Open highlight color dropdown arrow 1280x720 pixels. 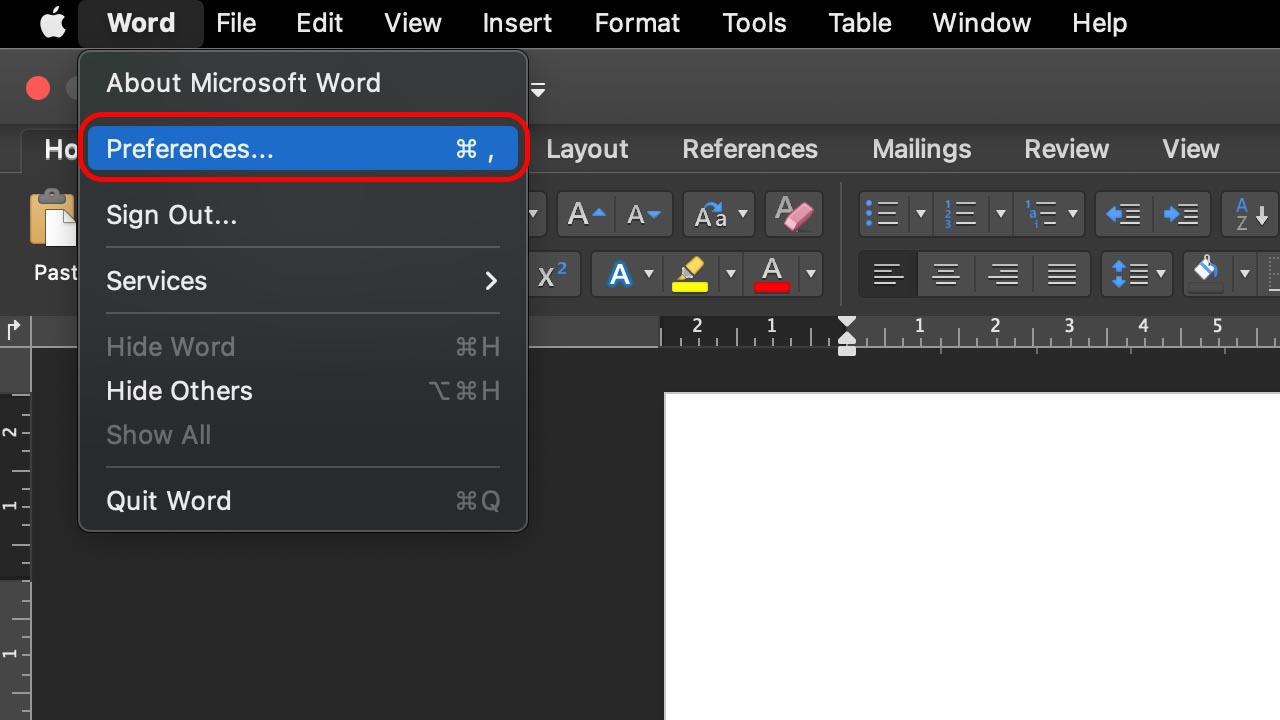coord(731,274)
